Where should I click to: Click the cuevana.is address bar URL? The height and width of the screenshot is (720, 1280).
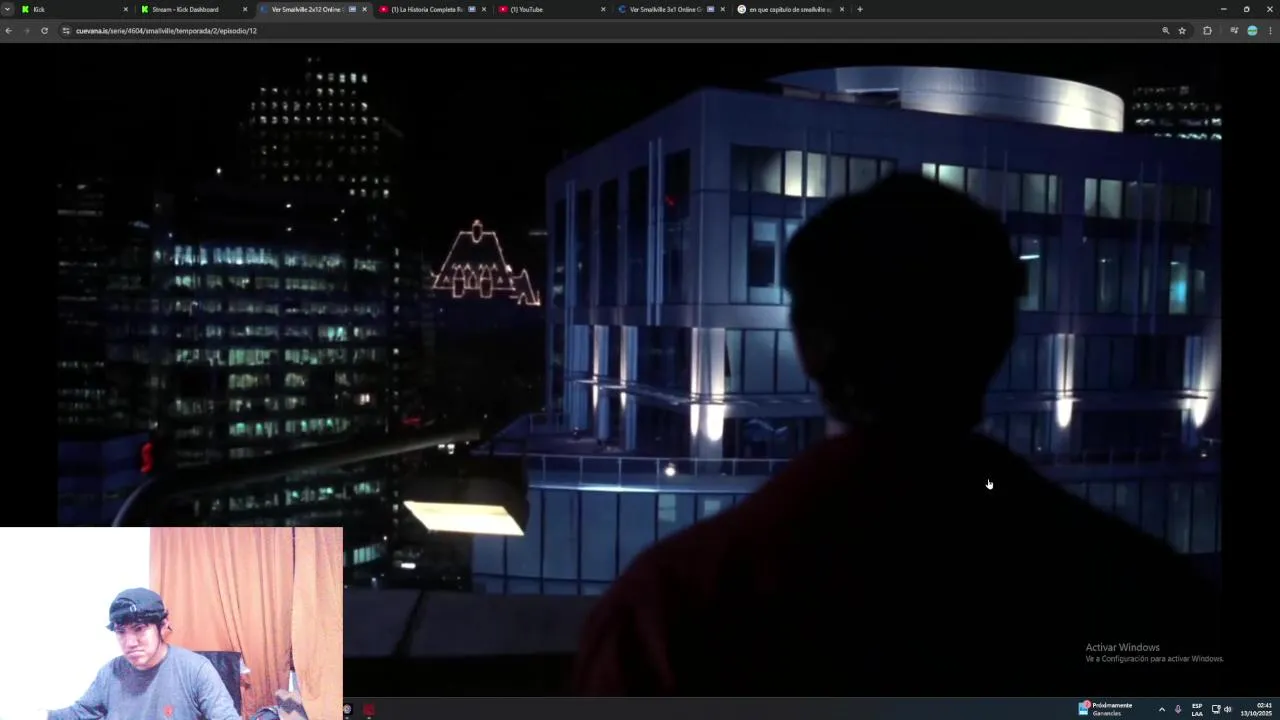[166, 31]
